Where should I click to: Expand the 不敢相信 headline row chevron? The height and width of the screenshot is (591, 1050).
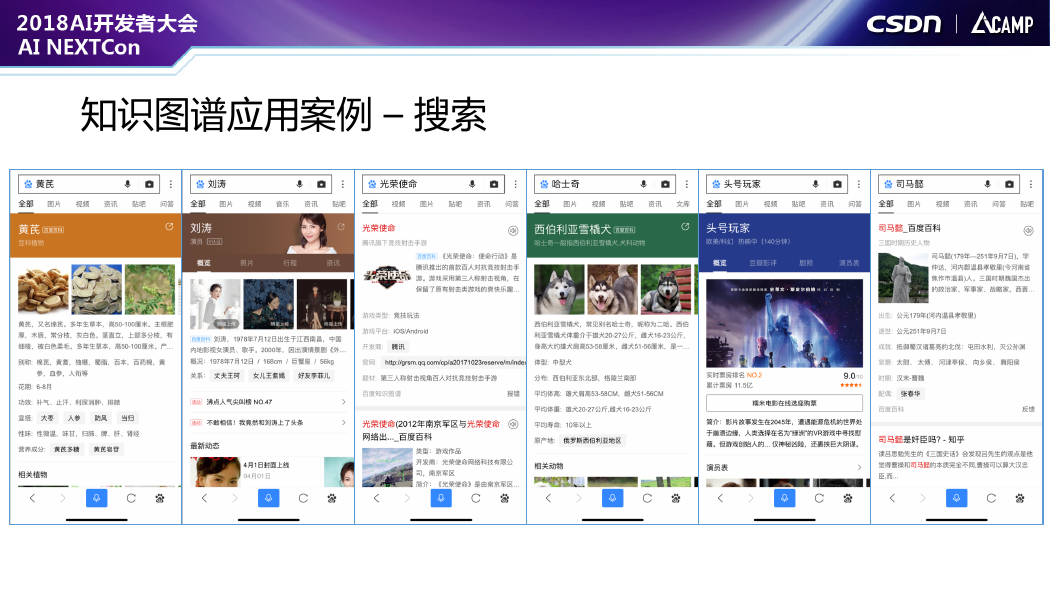(344, 422)
